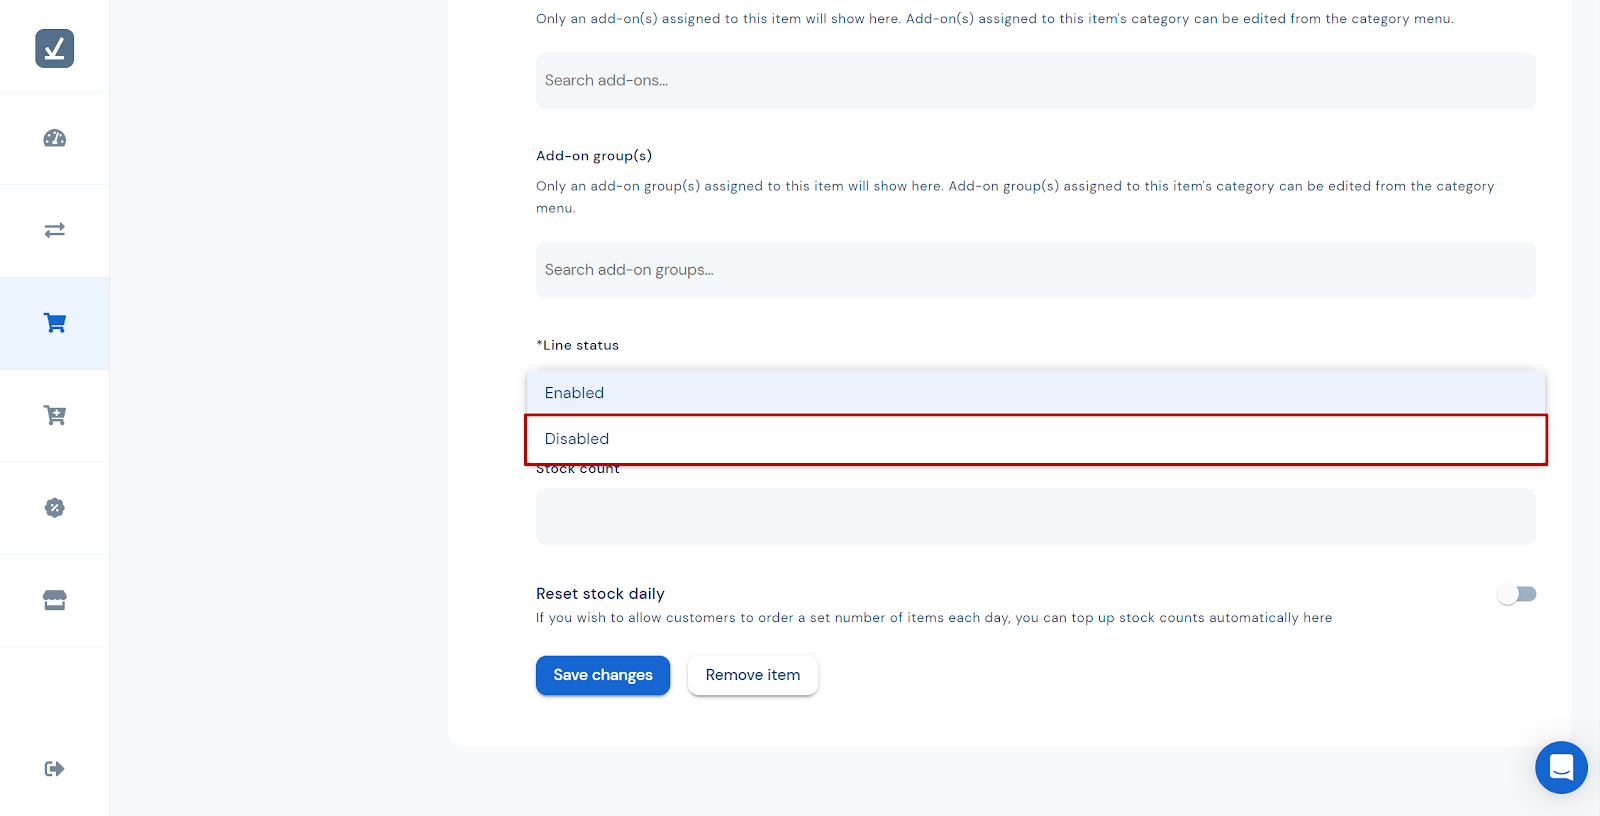Click the Line status label
Screen dimensions: 1600x816
(x=580, y=345)
